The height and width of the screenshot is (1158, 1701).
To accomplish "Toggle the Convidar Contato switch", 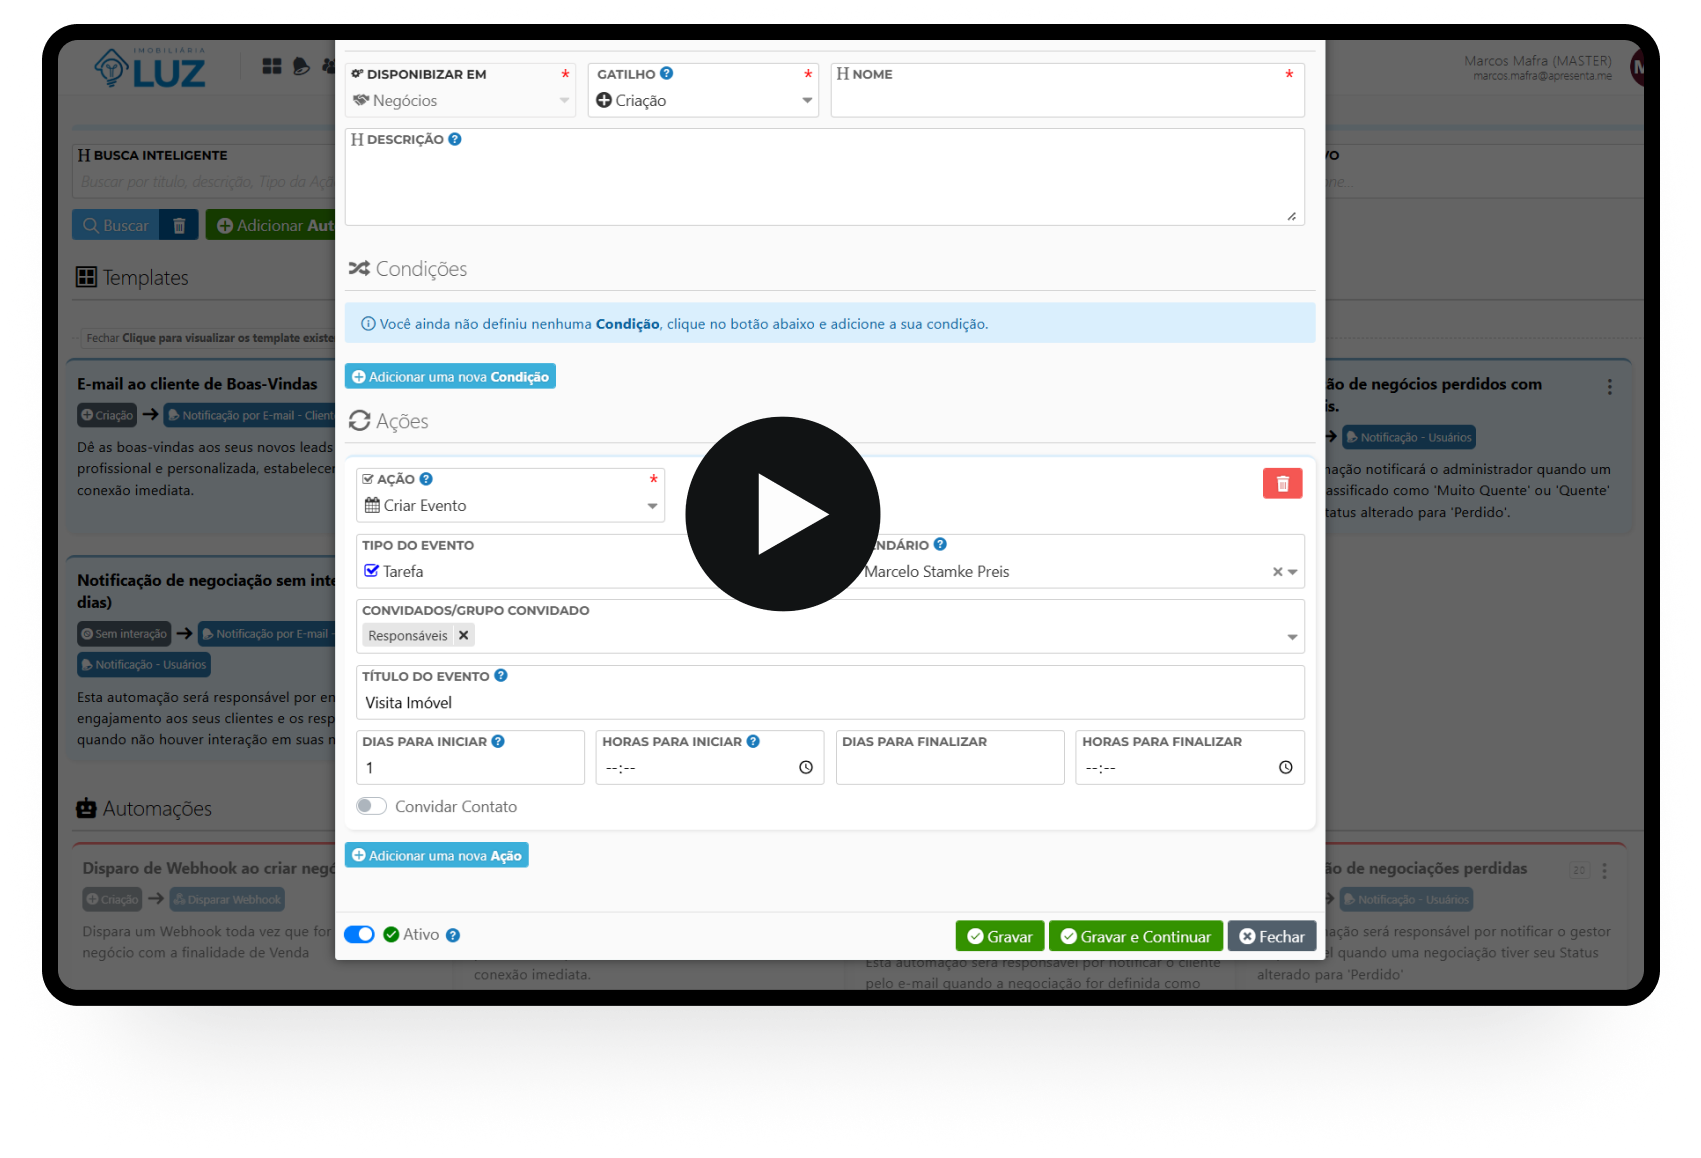I will pyautogui.click(x=372, y=807).
